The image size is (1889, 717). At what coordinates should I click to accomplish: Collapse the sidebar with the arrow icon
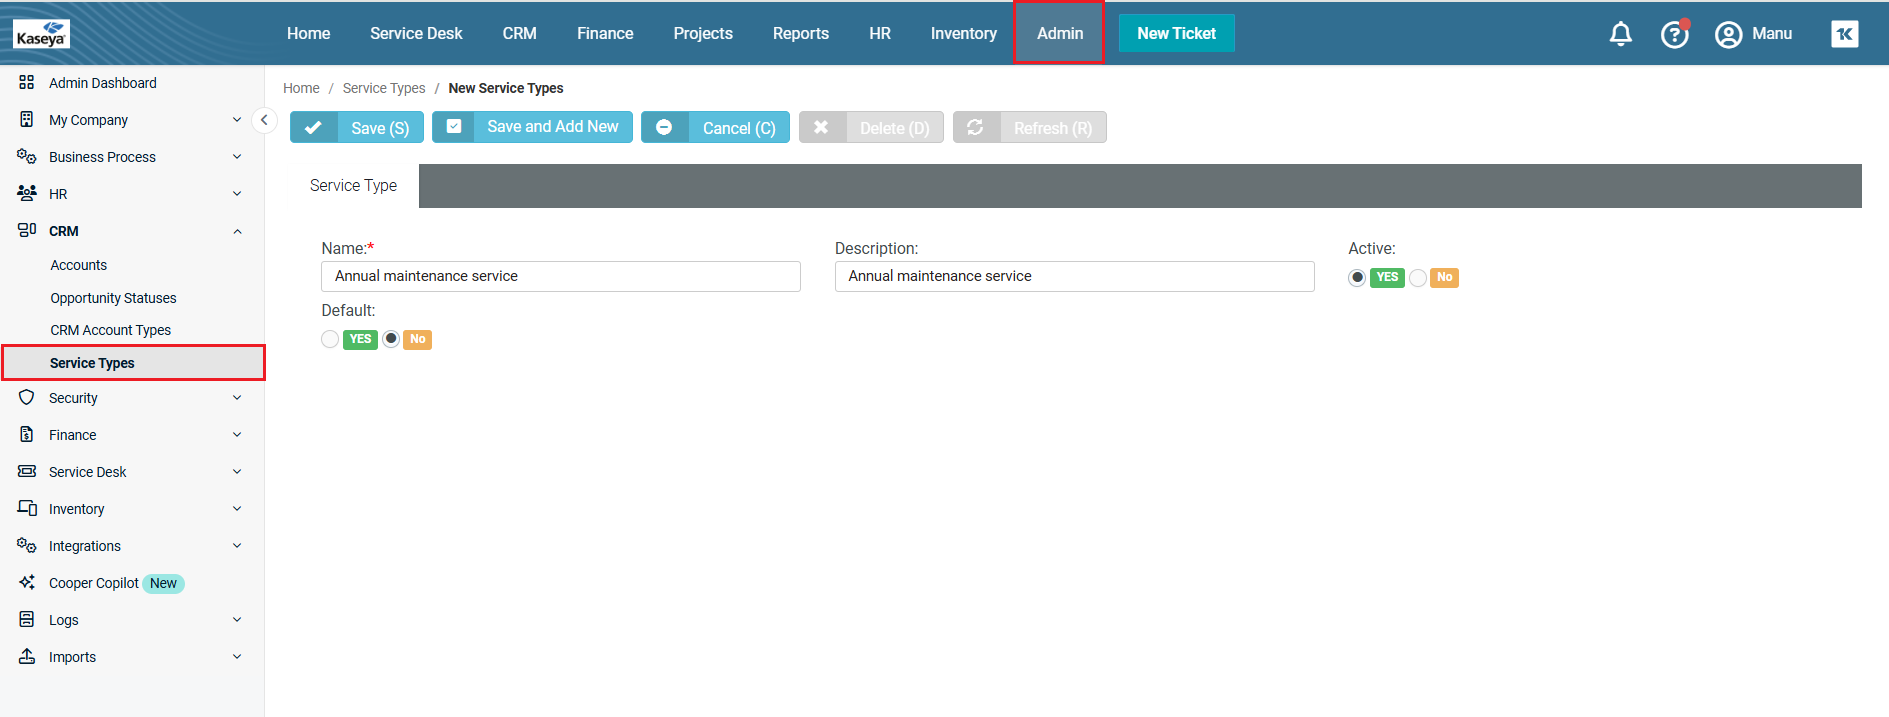[x=264, y=120]
